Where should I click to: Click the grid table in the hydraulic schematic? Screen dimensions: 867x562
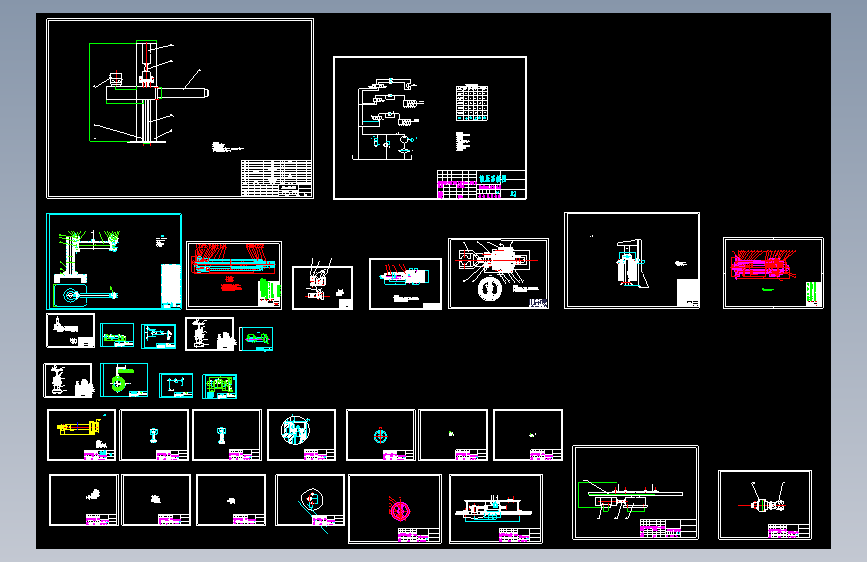472,103
